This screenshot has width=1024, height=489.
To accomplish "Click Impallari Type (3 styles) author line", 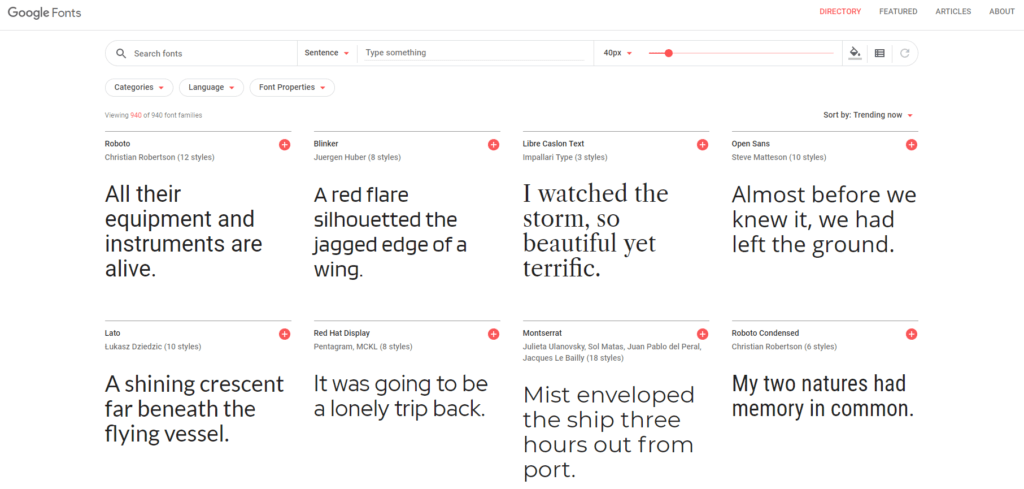I will coord(565,157).
